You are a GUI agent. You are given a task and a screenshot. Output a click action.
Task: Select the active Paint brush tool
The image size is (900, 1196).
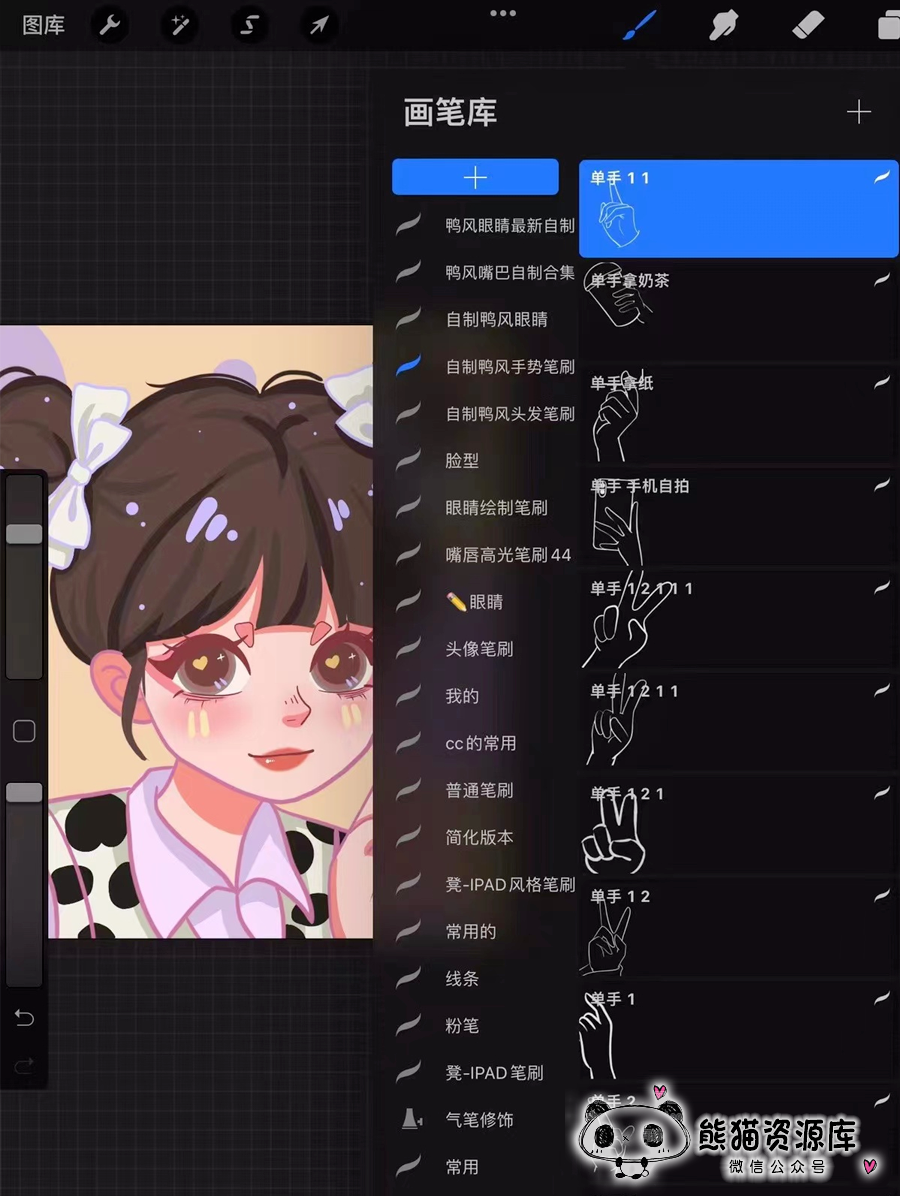pyautogui.click(x=641, y=25)
